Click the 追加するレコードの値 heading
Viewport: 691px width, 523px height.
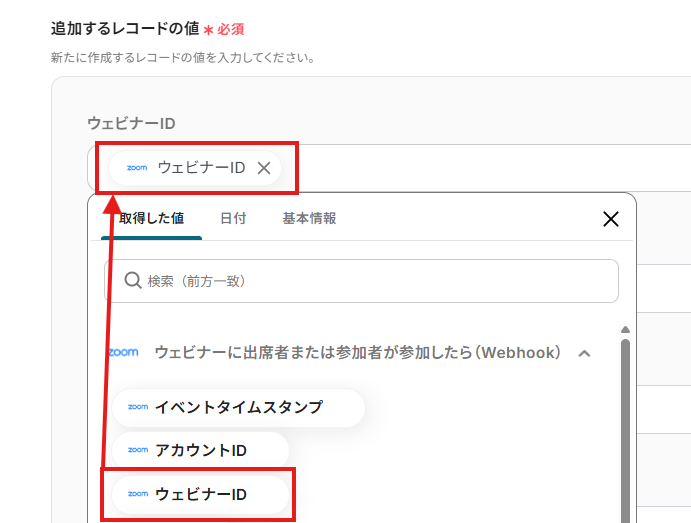pyautogui.click(x=125, y=29)
